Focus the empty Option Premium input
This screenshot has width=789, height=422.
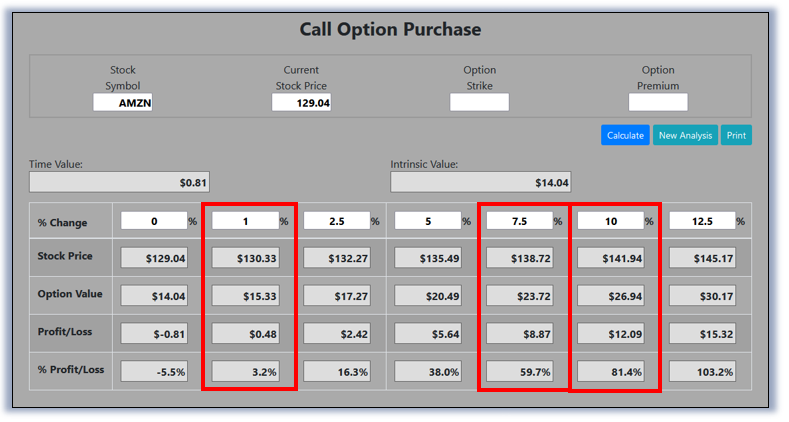(658, 102)
